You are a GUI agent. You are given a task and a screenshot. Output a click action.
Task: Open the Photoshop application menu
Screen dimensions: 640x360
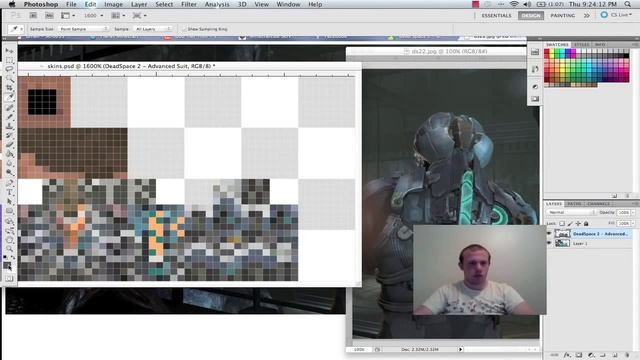[x=41, y=4]
